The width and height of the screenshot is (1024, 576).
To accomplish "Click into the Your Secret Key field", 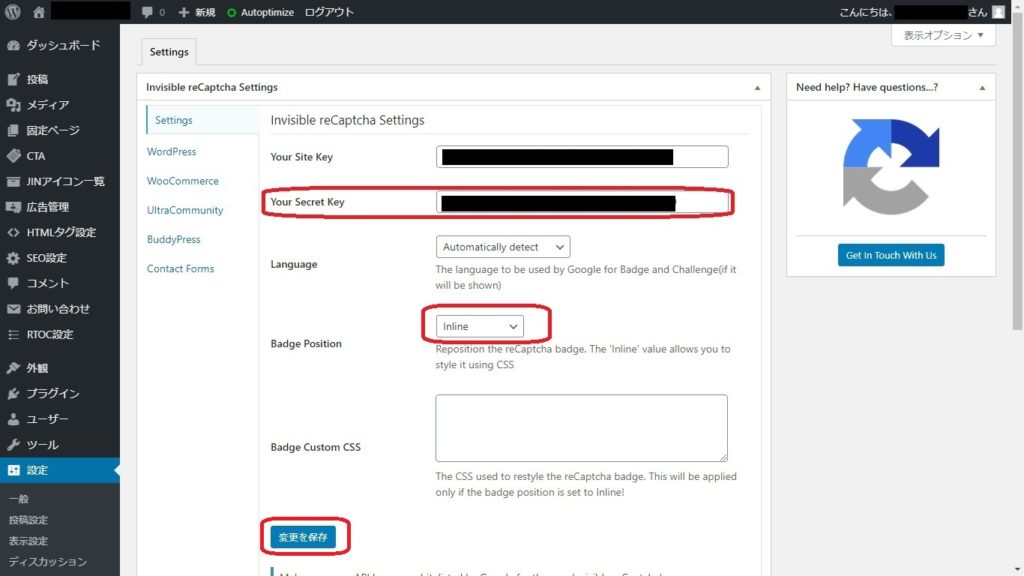I will coord(582,202).
